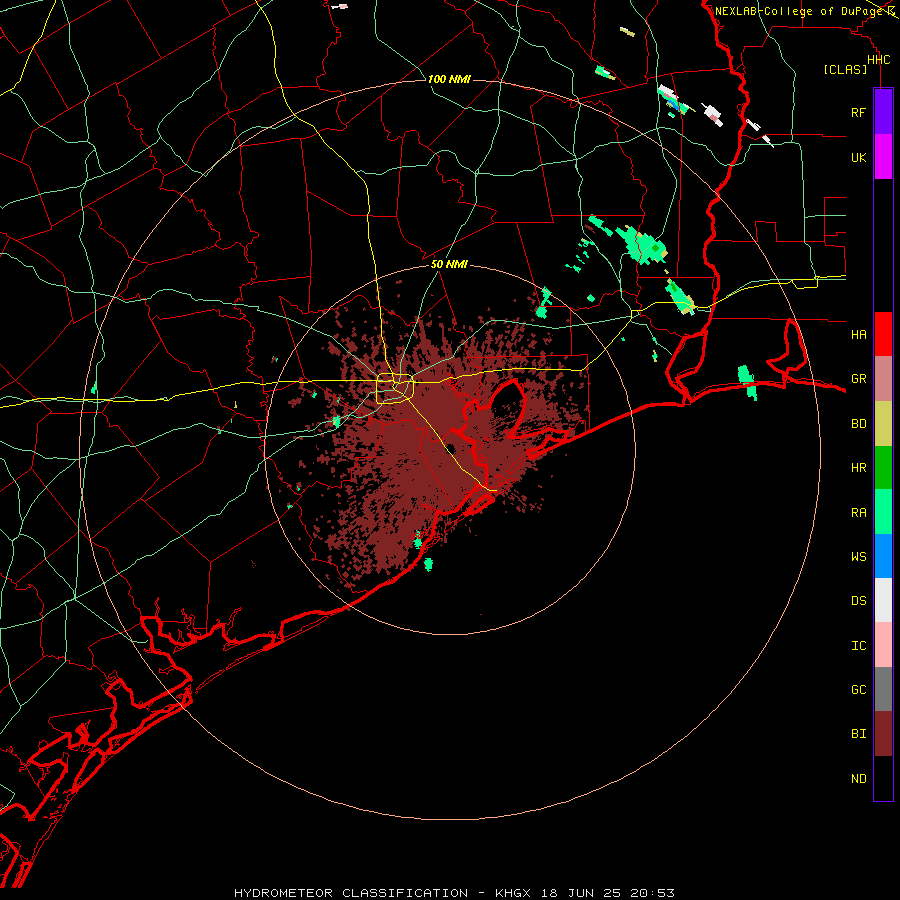This screenshot has height=900, width=900.
Task: Pick the BI brown legend swatch
Action: [x=883, y=734]
